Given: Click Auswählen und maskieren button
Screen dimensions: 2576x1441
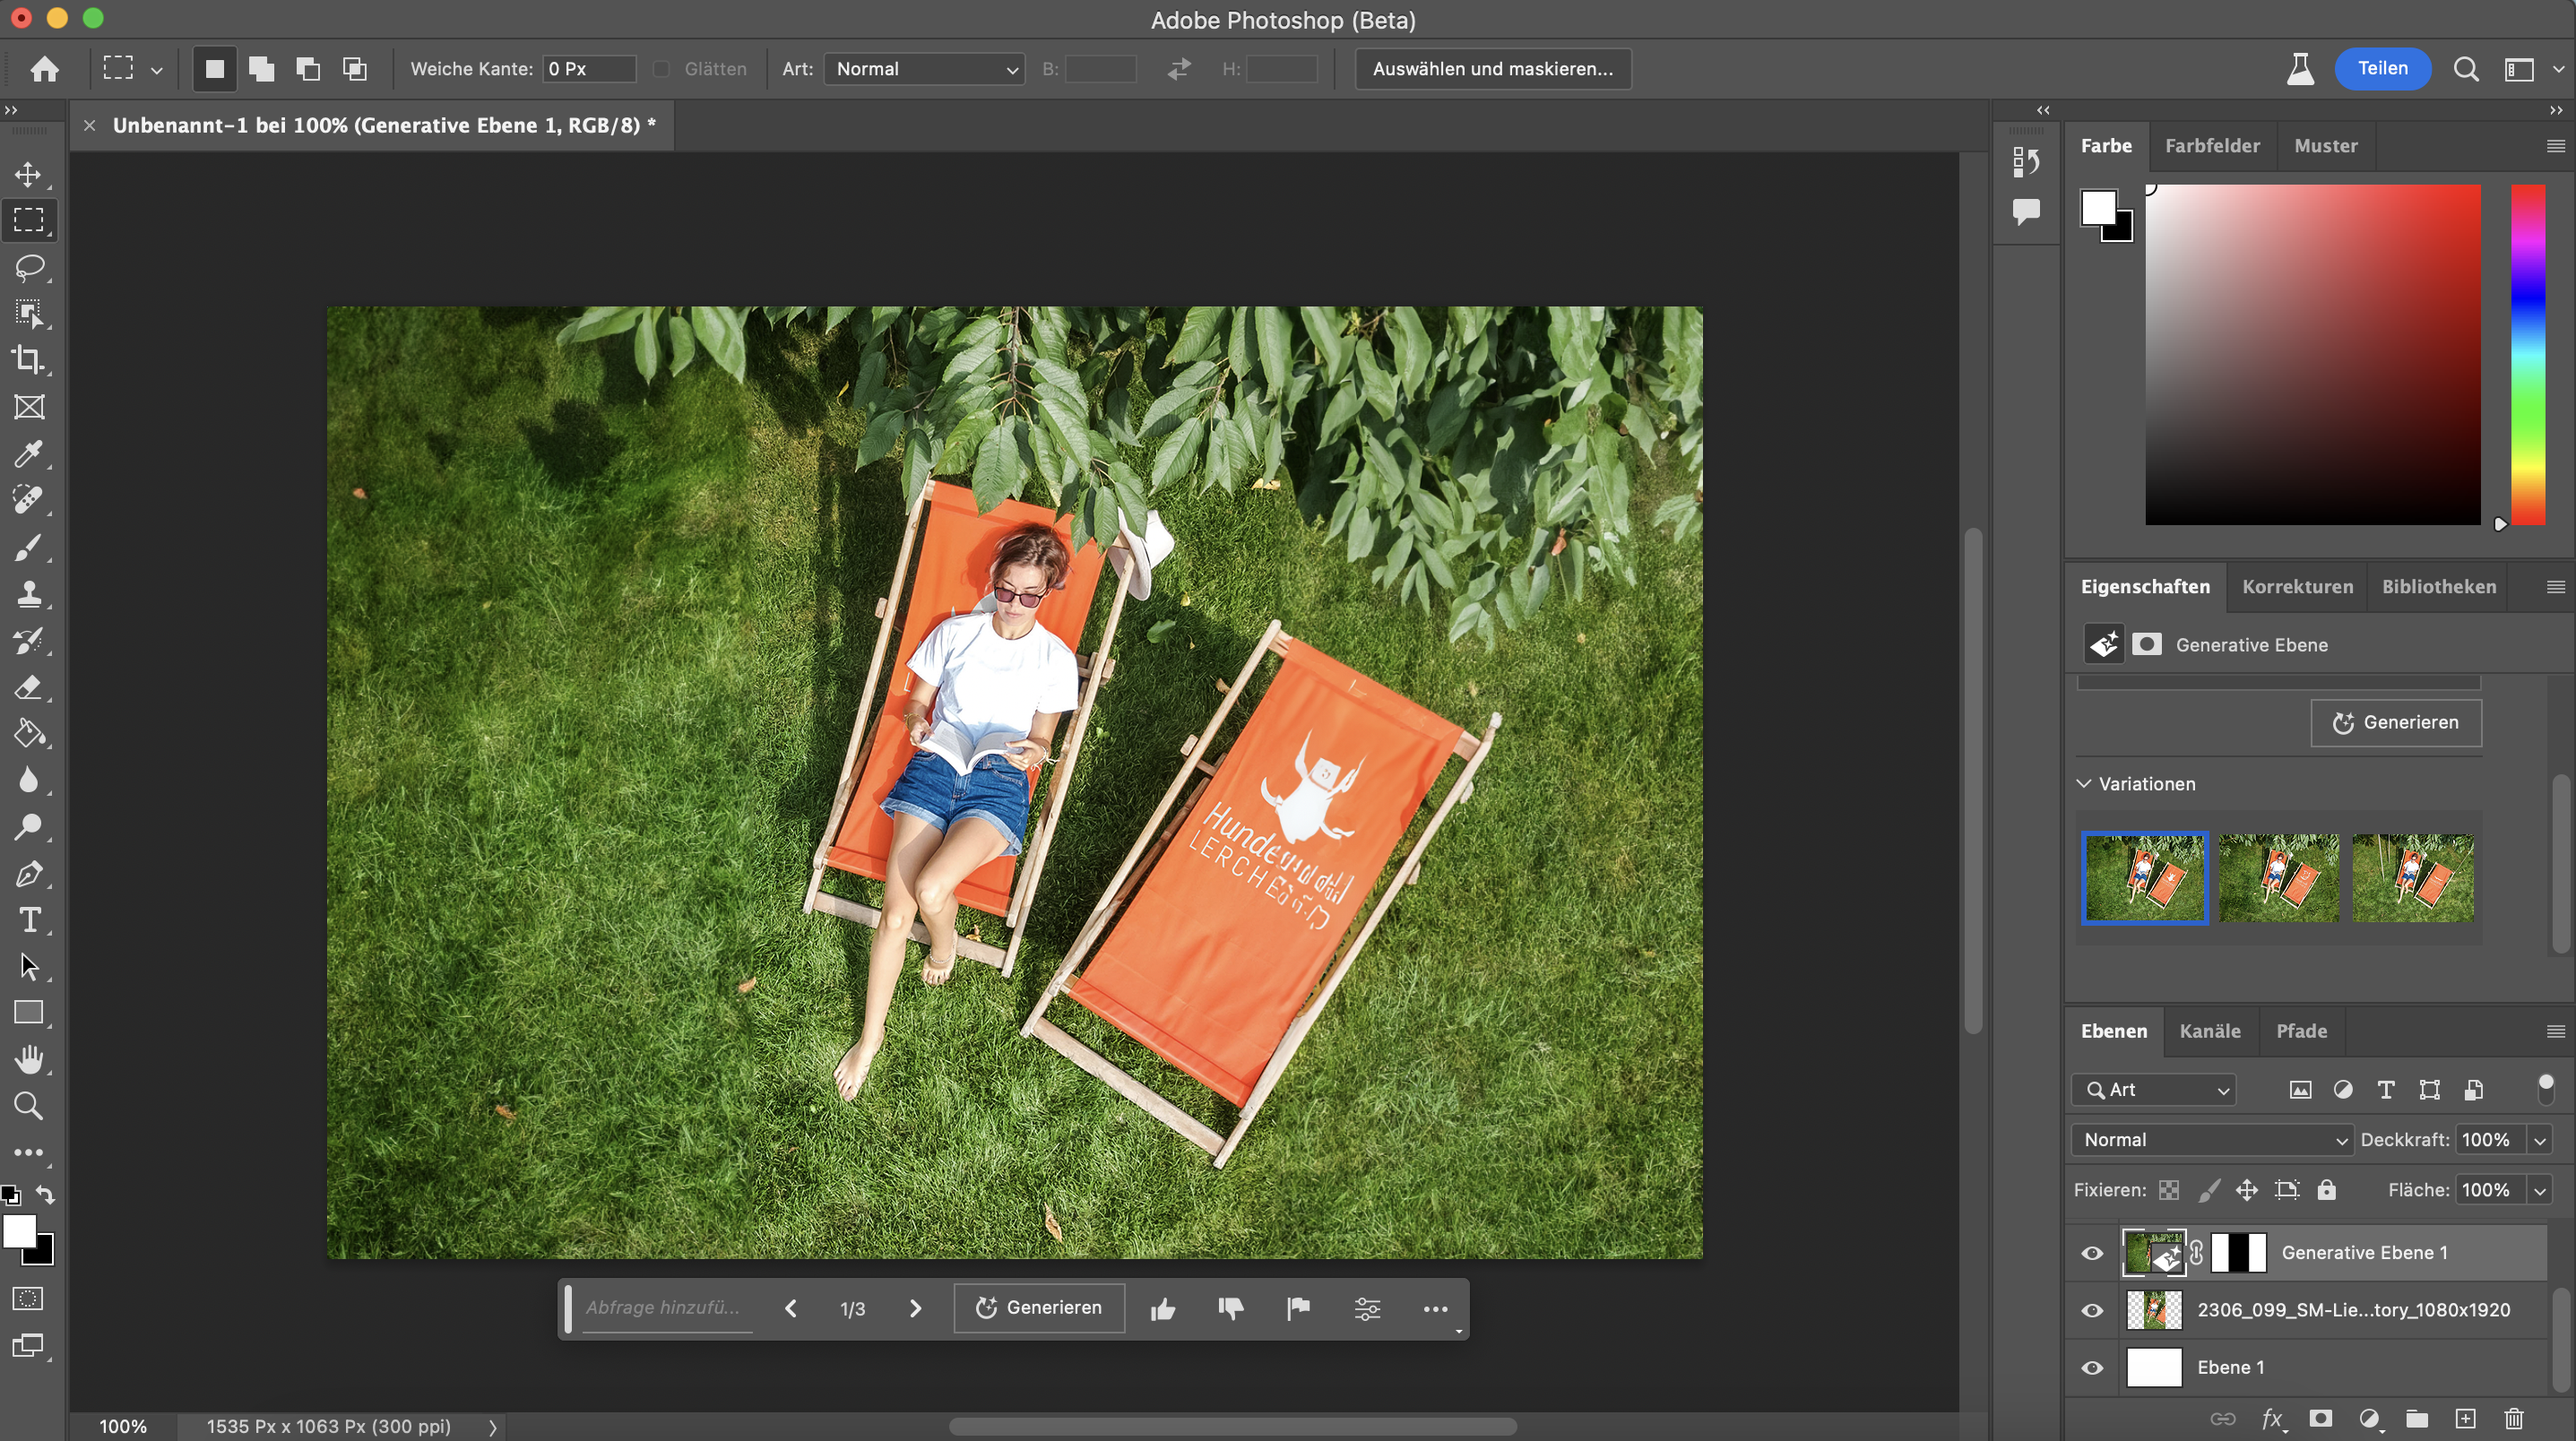Looking at the screenshot, I should [x=1492, y=69].
